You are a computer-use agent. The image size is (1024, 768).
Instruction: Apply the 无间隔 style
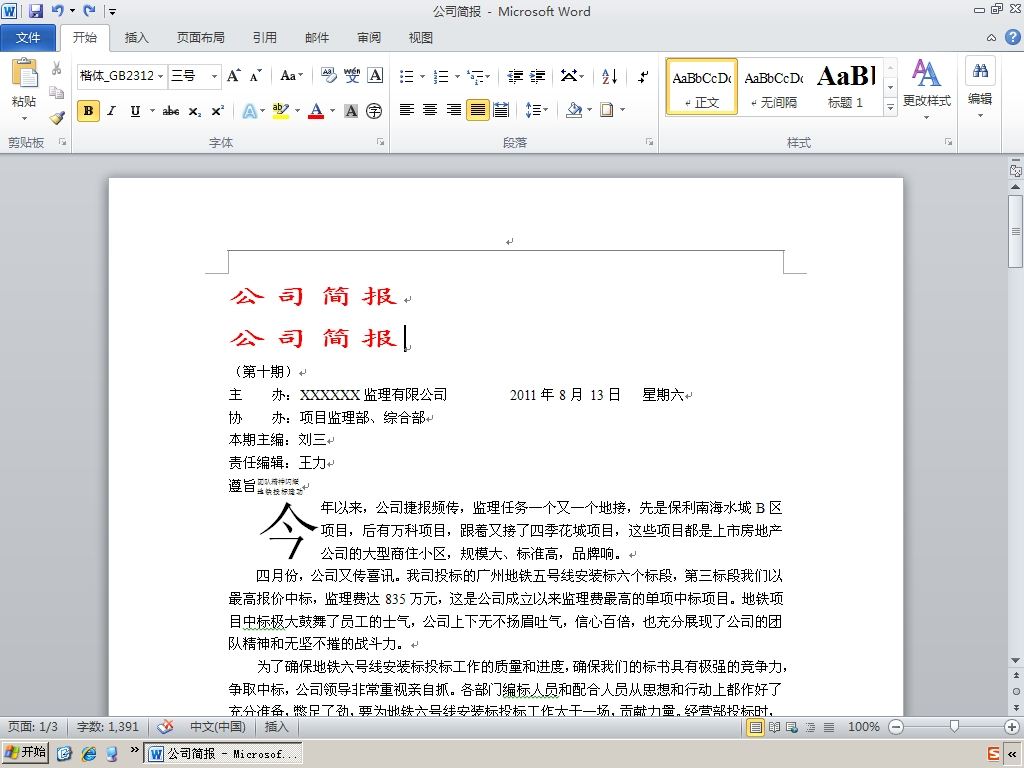[774, 87]
